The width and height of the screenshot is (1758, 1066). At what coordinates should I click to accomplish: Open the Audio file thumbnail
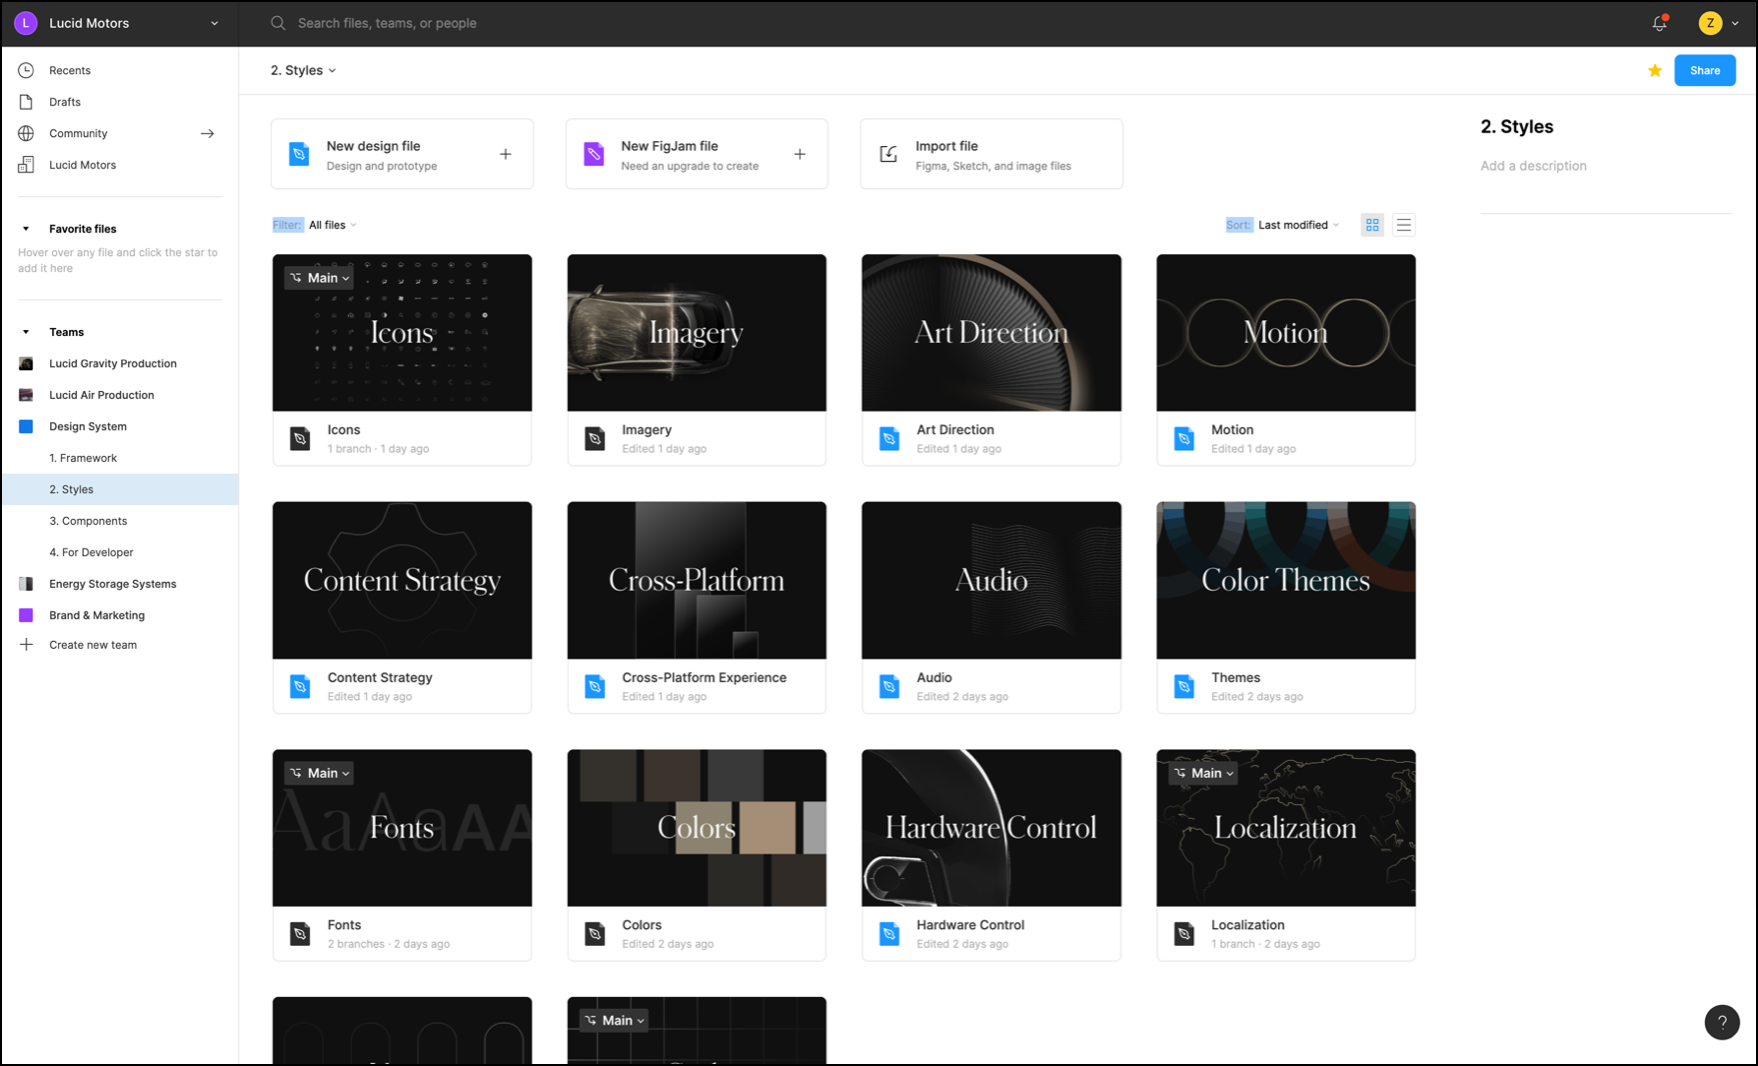click(991, 580)
